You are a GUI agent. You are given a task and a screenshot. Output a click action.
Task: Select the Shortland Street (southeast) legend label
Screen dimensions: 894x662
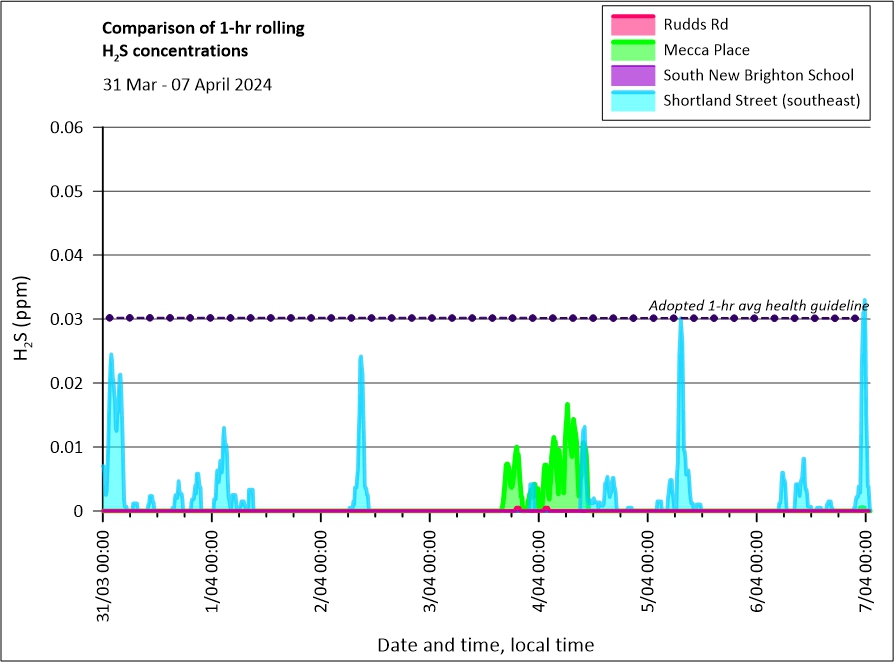[x=761, y=100]
